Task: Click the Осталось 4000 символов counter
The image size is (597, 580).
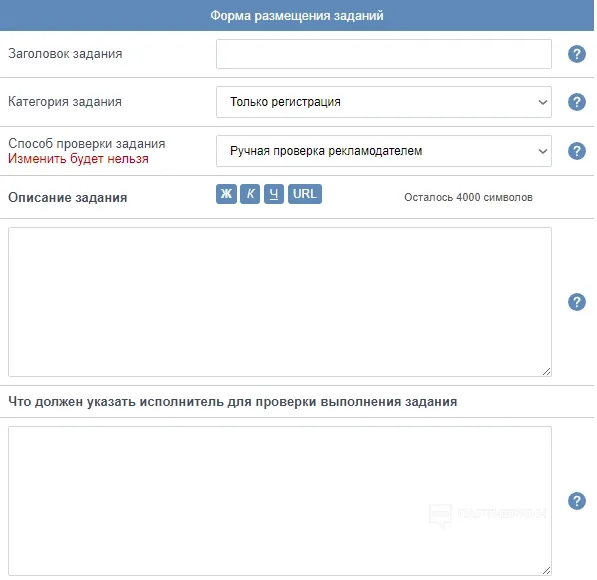Action: (x=468, y=197)
